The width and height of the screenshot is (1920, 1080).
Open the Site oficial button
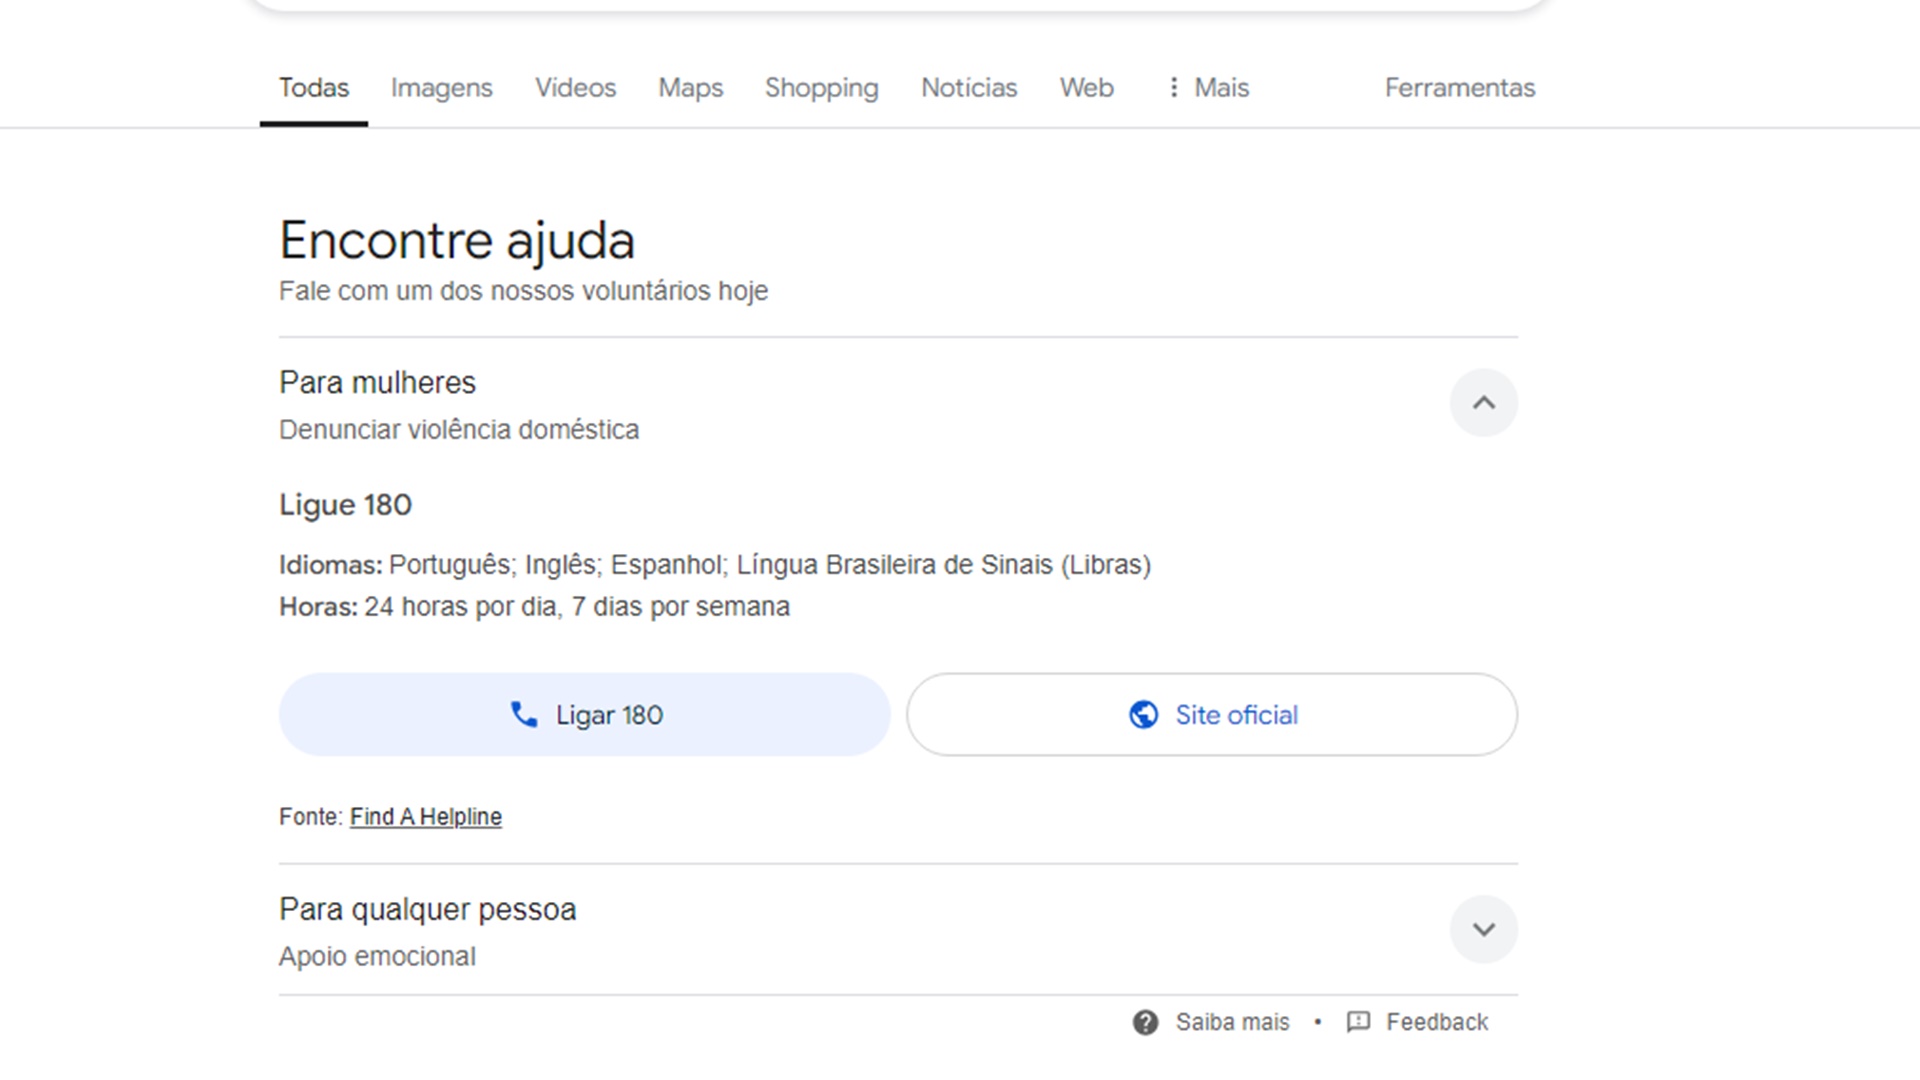pyautogui.click(x=1212, y=713)
